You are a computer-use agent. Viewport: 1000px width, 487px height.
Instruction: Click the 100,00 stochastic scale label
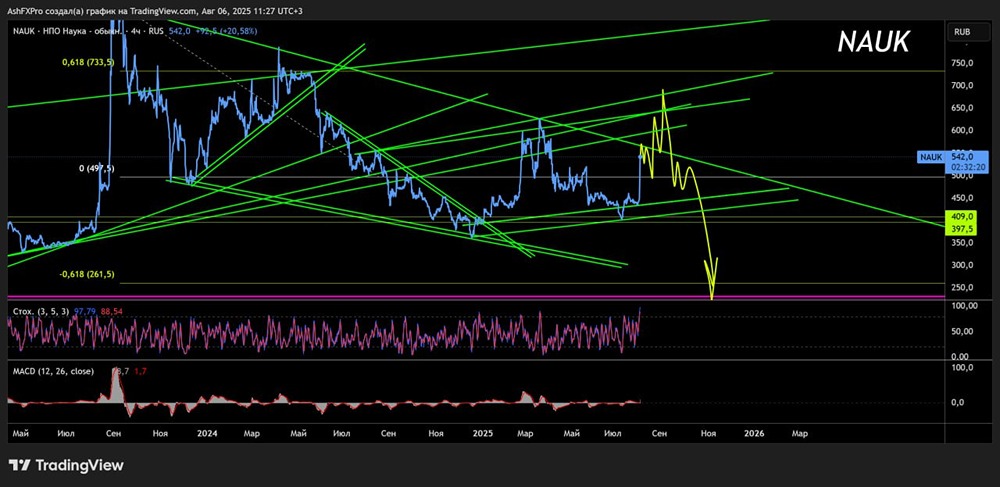click(964, 307)
